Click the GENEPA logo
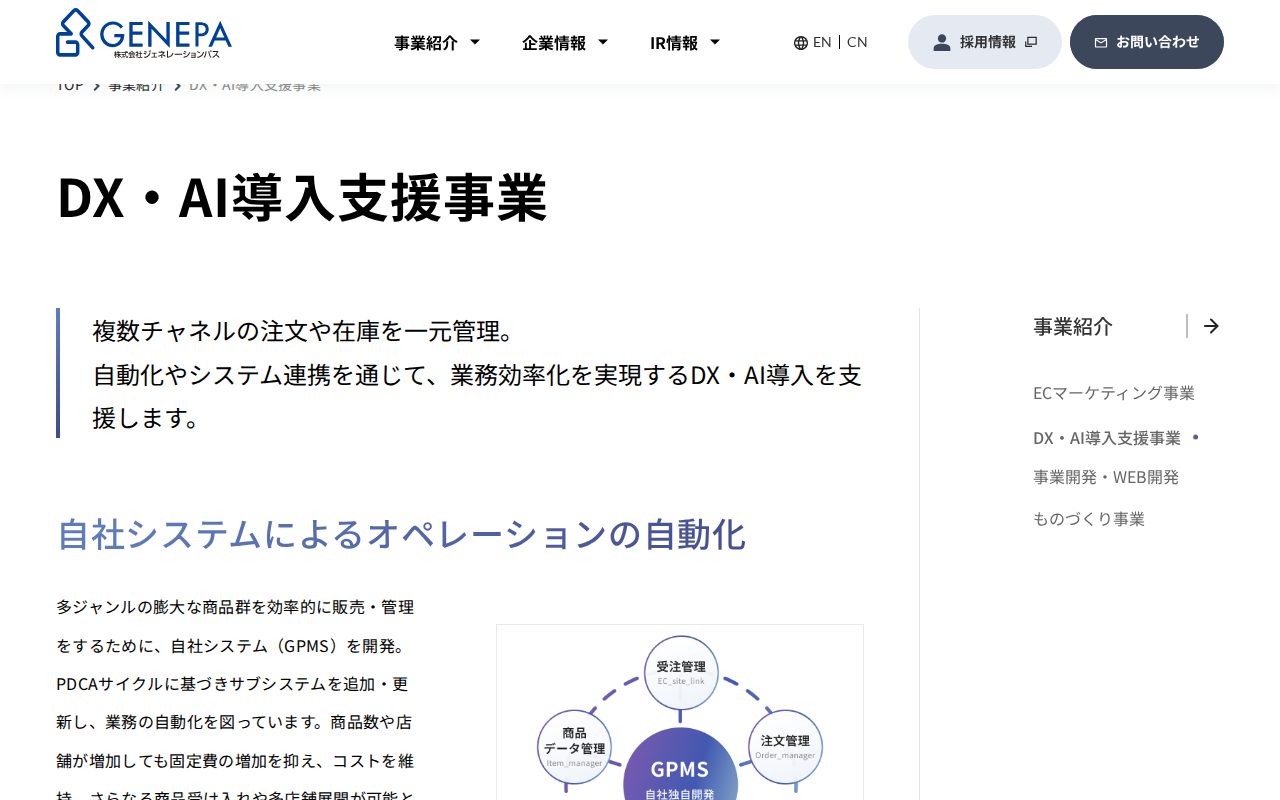 [x=144, y=33]
